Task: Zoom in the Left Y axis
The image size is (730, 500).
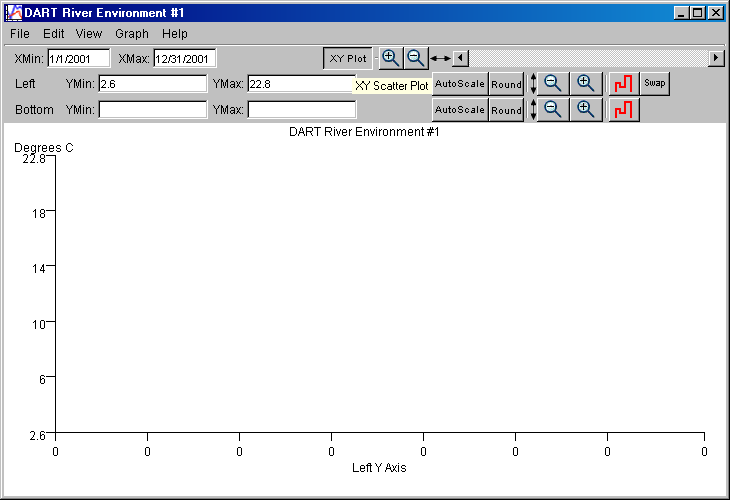Action: click(x=587, y=84)
